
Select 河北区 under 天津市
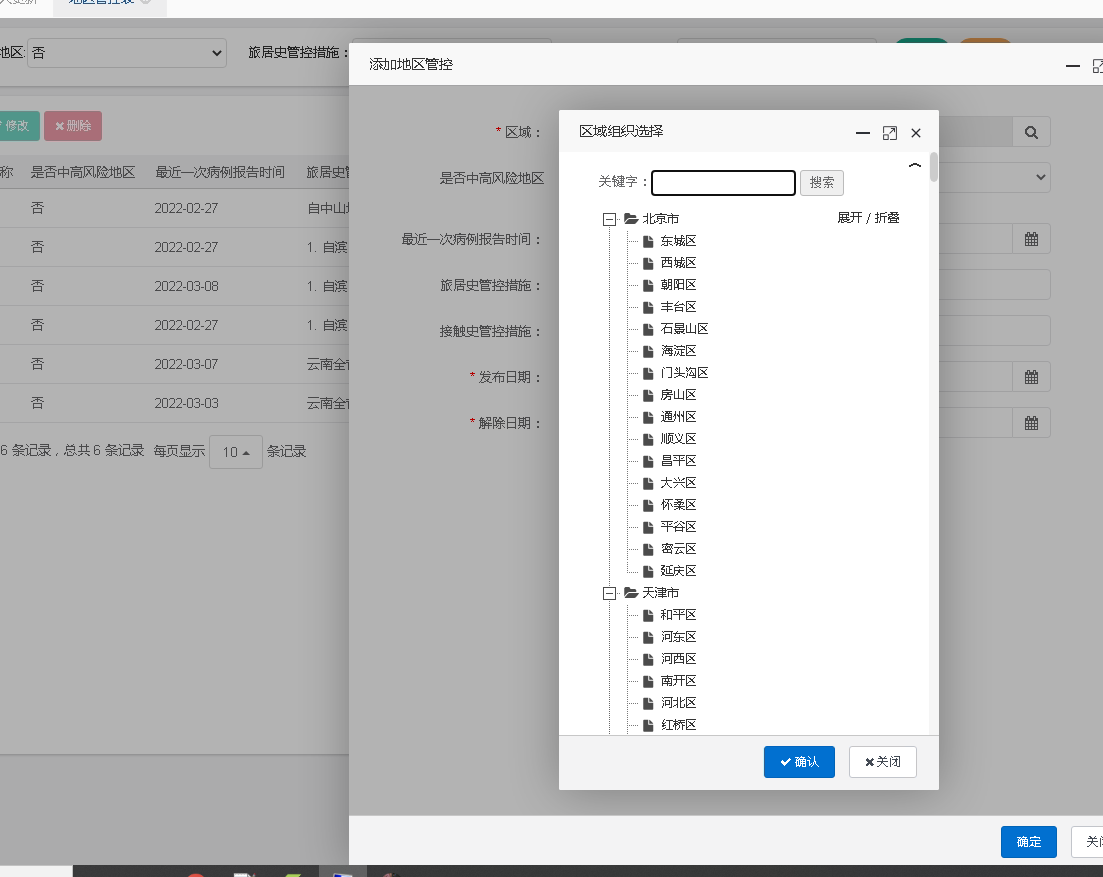tap(678, 703)
